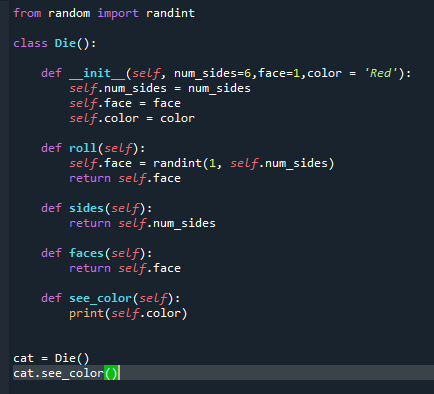Click 'randint' in the import statement

click(170, 13)
